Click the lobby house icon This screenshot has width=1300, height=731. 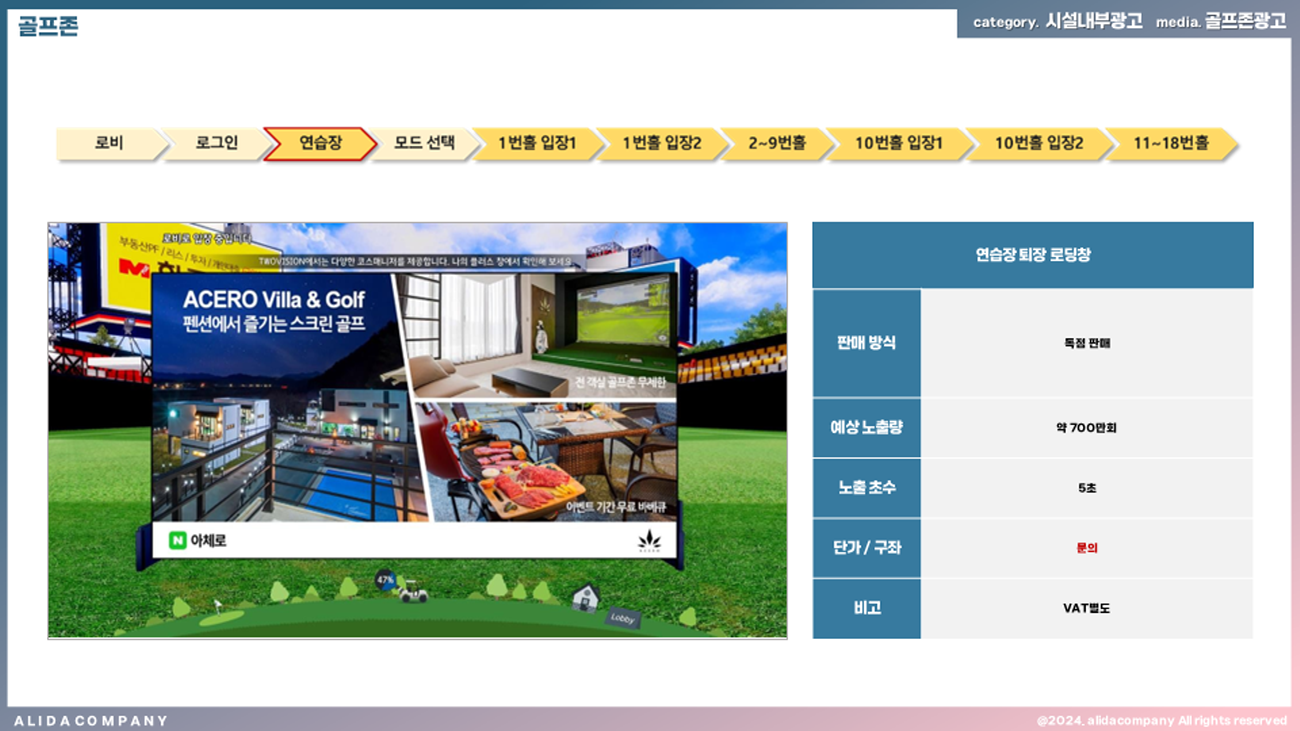[586, 597]
